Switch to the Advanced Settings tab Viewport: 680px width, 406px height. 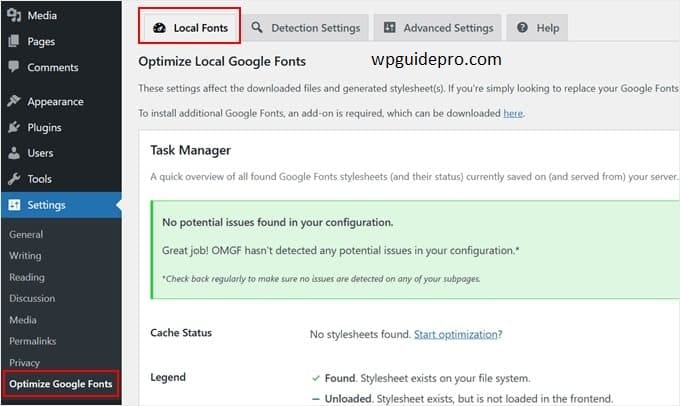pos(438,28)
